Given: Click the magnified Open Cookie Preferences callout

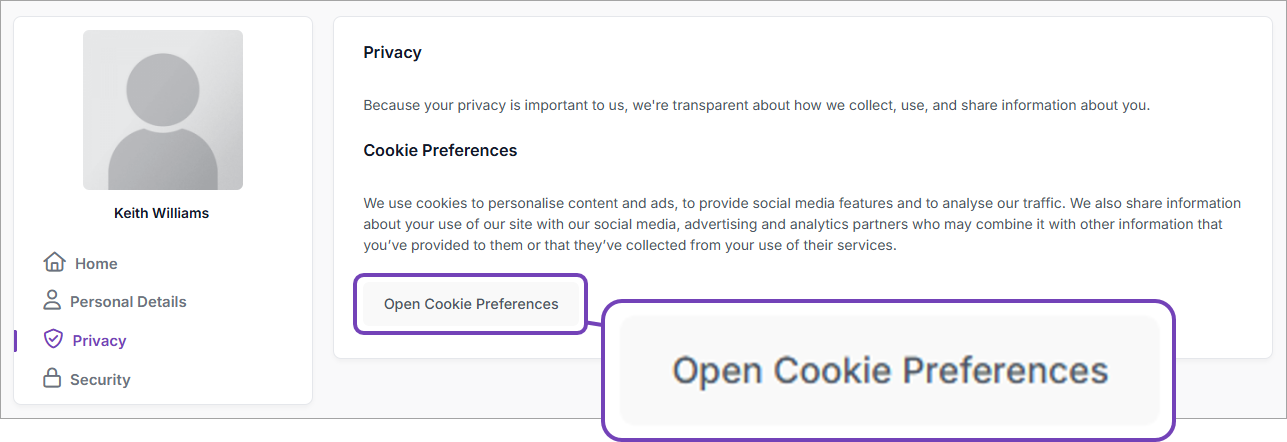Looking at the screenshot, I should [x=889, y=371].
